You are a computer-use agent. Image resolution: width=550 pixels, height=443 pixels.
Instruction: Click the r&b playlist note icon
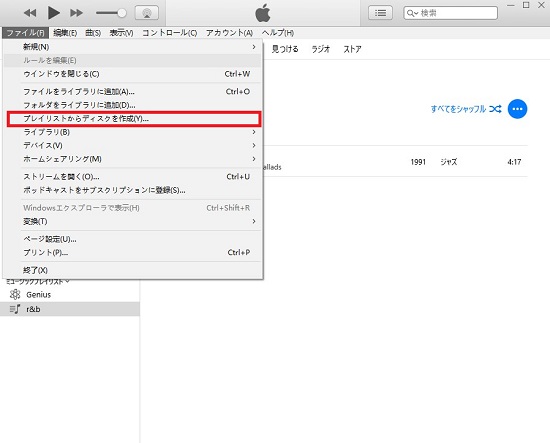tap(15, 309)
